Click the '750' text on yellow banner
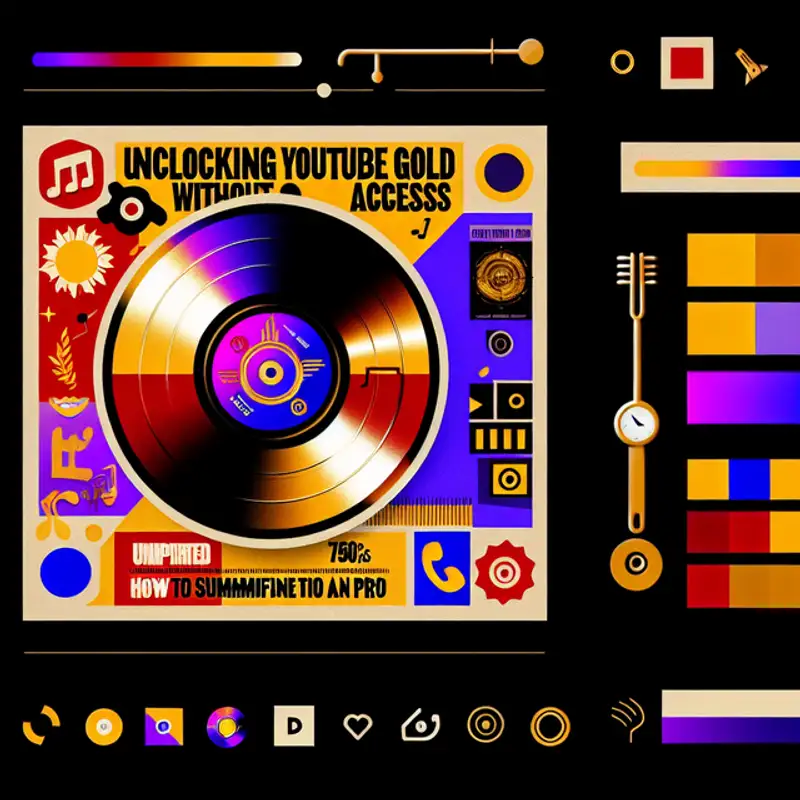This screenshot has height=800, width=800. (345, 553)
